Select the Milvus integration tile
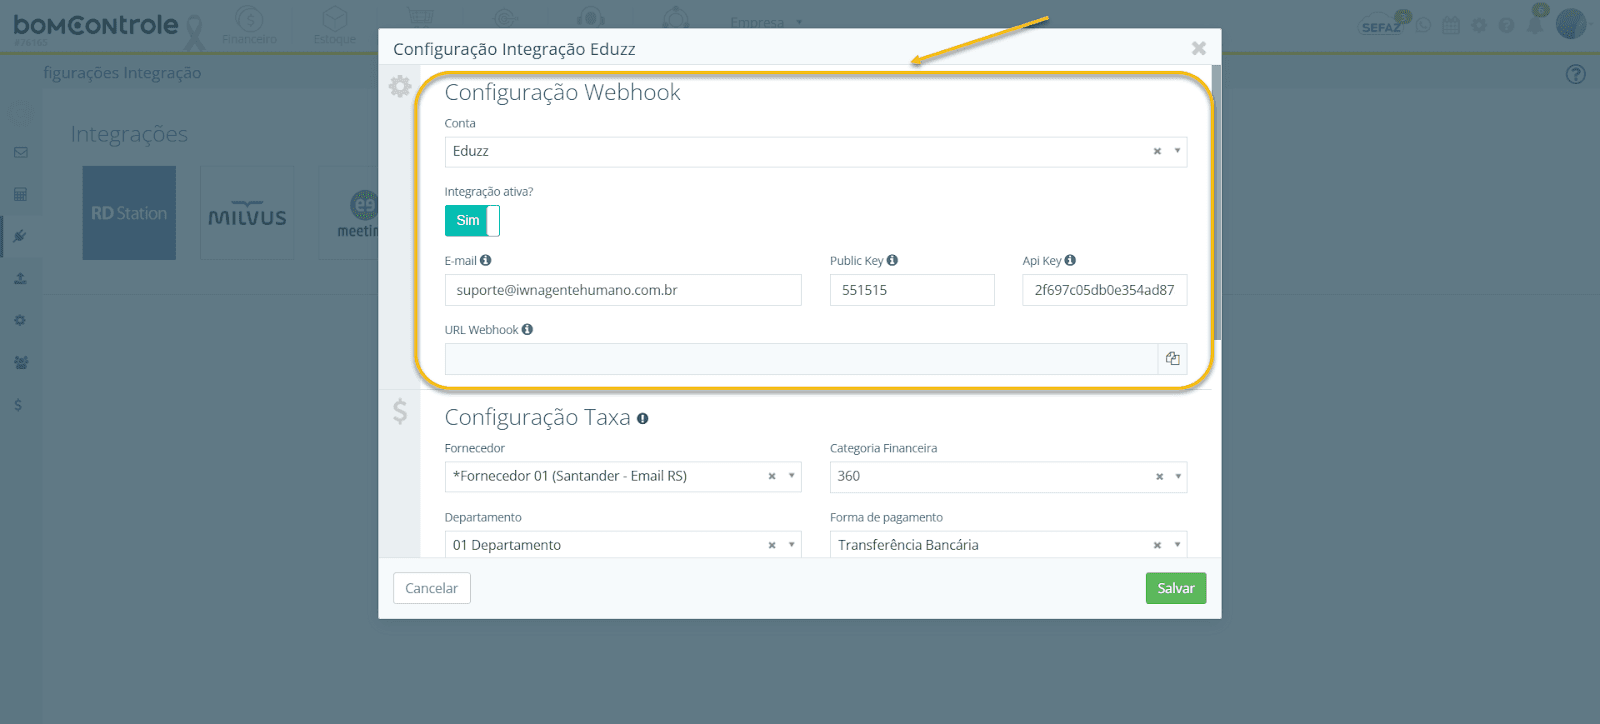This screenshot has height=724, width=1600. coord(247,213)
